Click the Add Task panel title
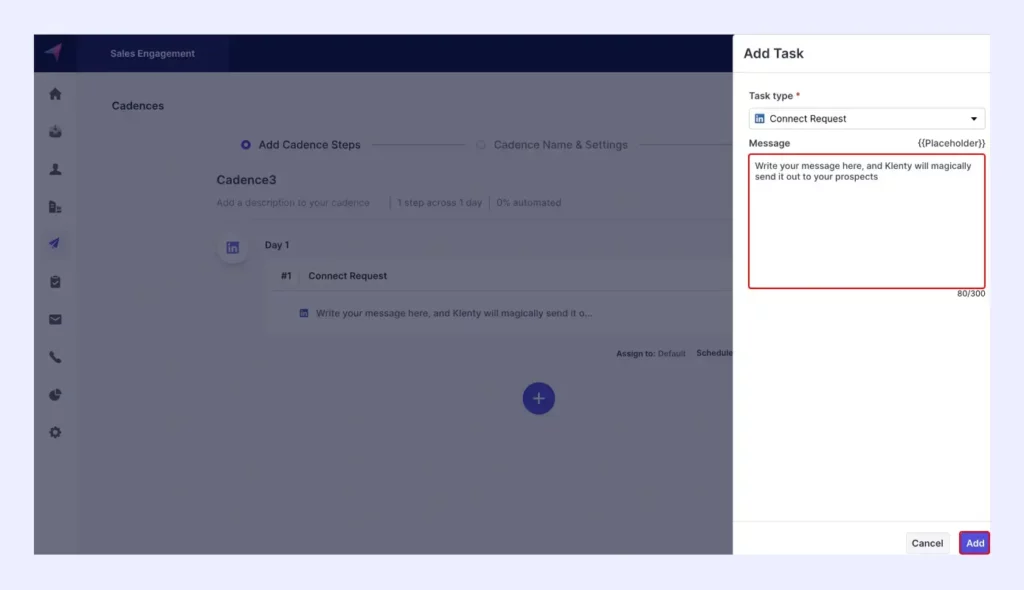This screenshot has height=590, width=1024. click(773, 54)
